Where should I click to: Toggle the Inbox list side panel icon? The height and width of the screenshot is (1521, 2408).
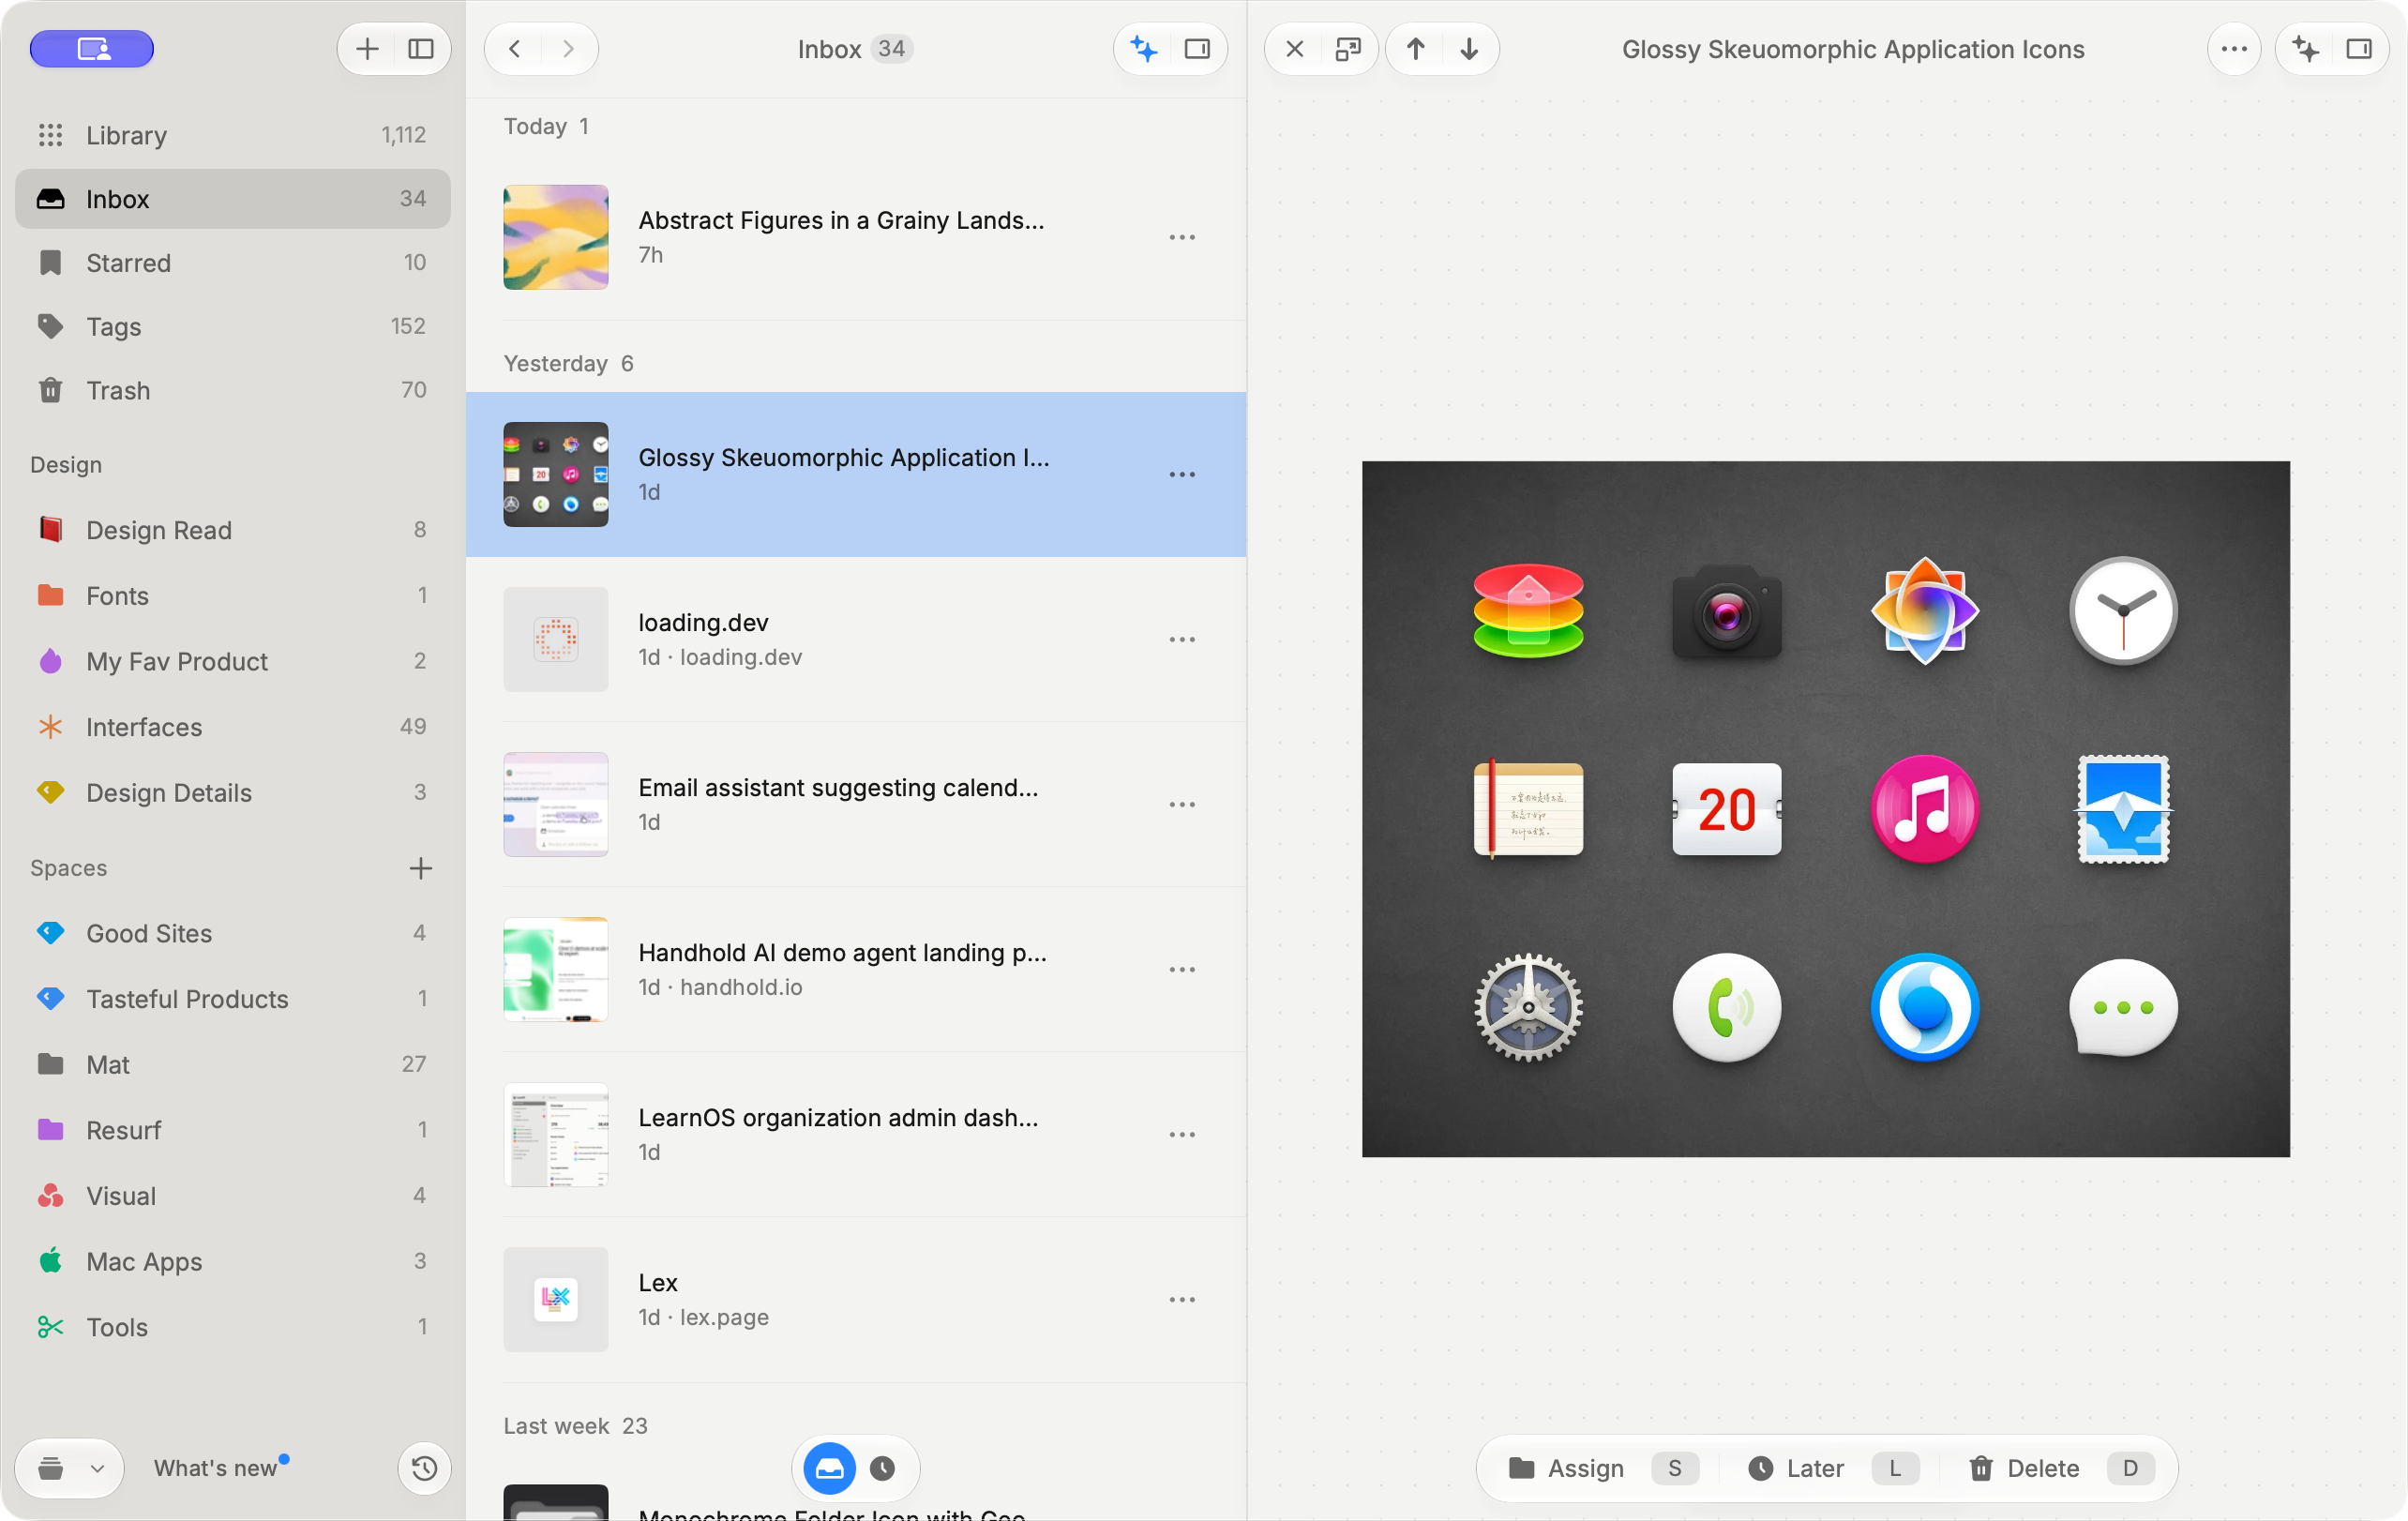(1197, 49)
